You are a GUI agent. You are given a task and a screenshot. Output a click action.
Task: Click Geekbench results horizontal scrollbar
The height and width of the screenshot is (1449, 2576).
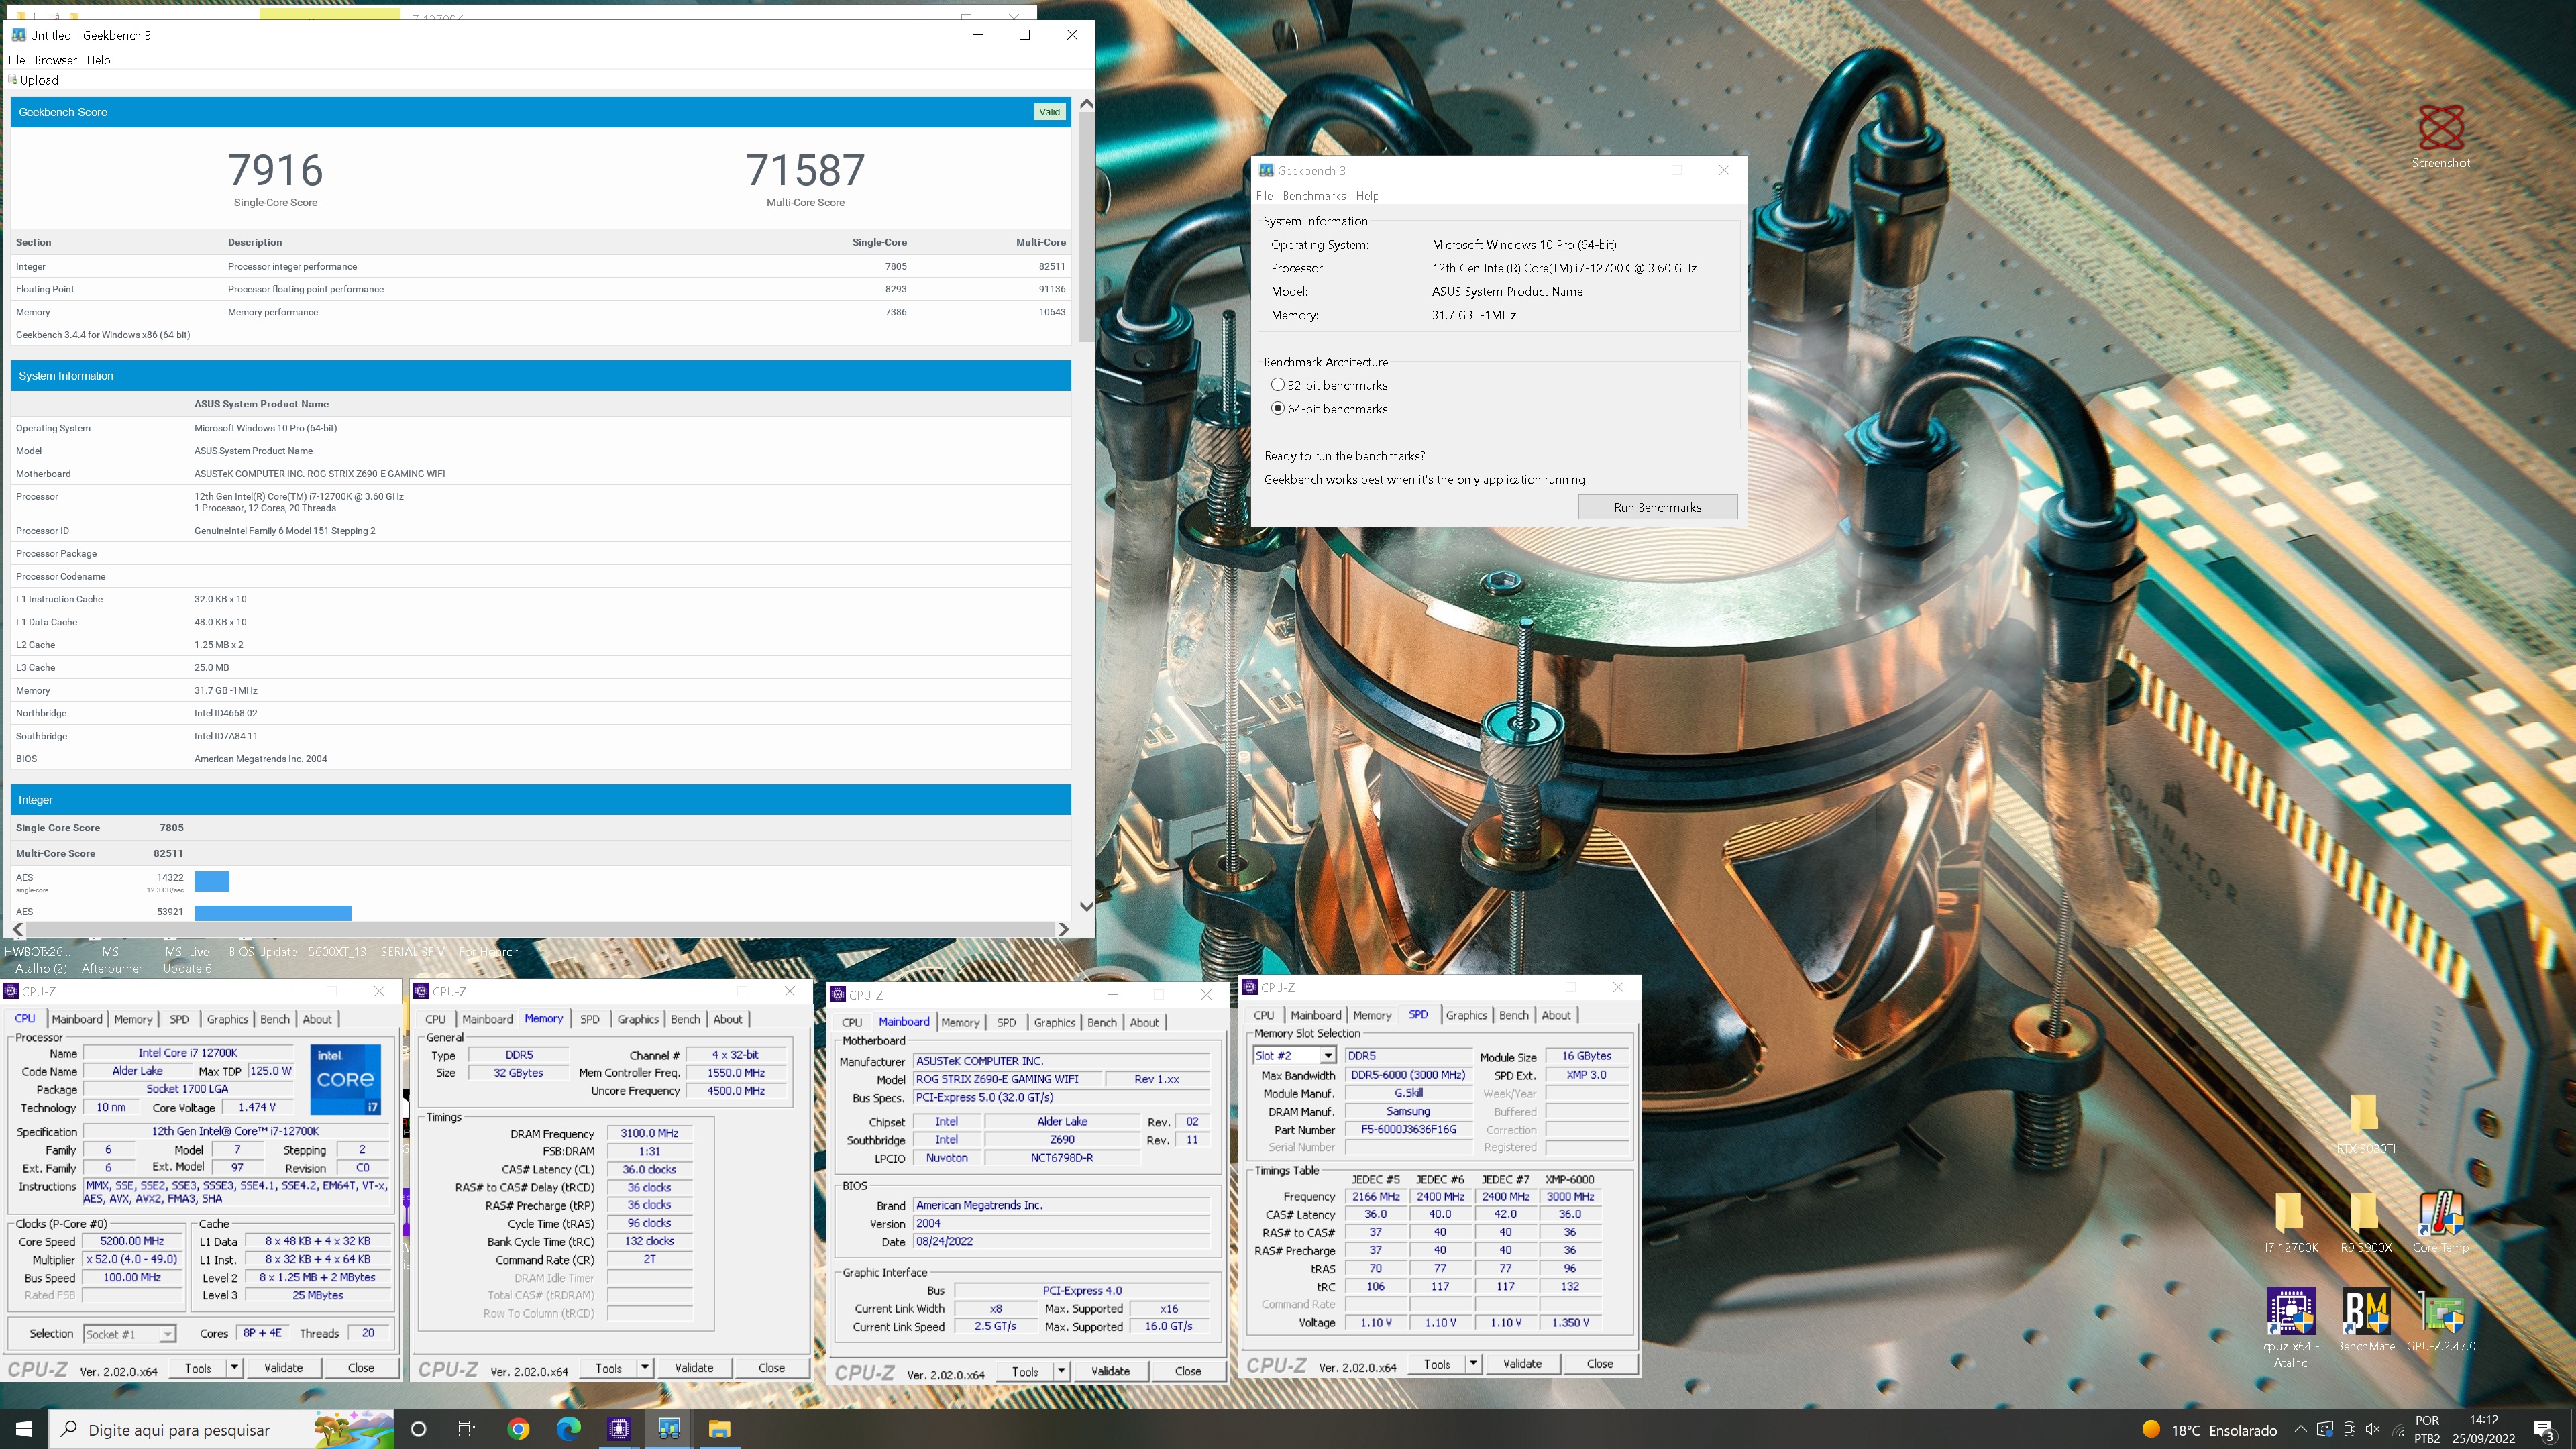[540, 929]
